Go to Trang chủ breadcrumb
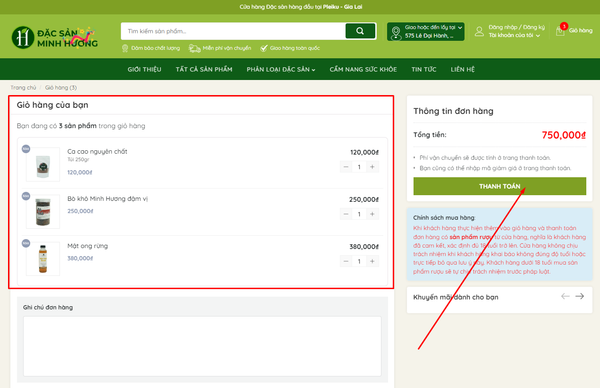This screenshot has width=600, height=388. click(x=23, y=88)
